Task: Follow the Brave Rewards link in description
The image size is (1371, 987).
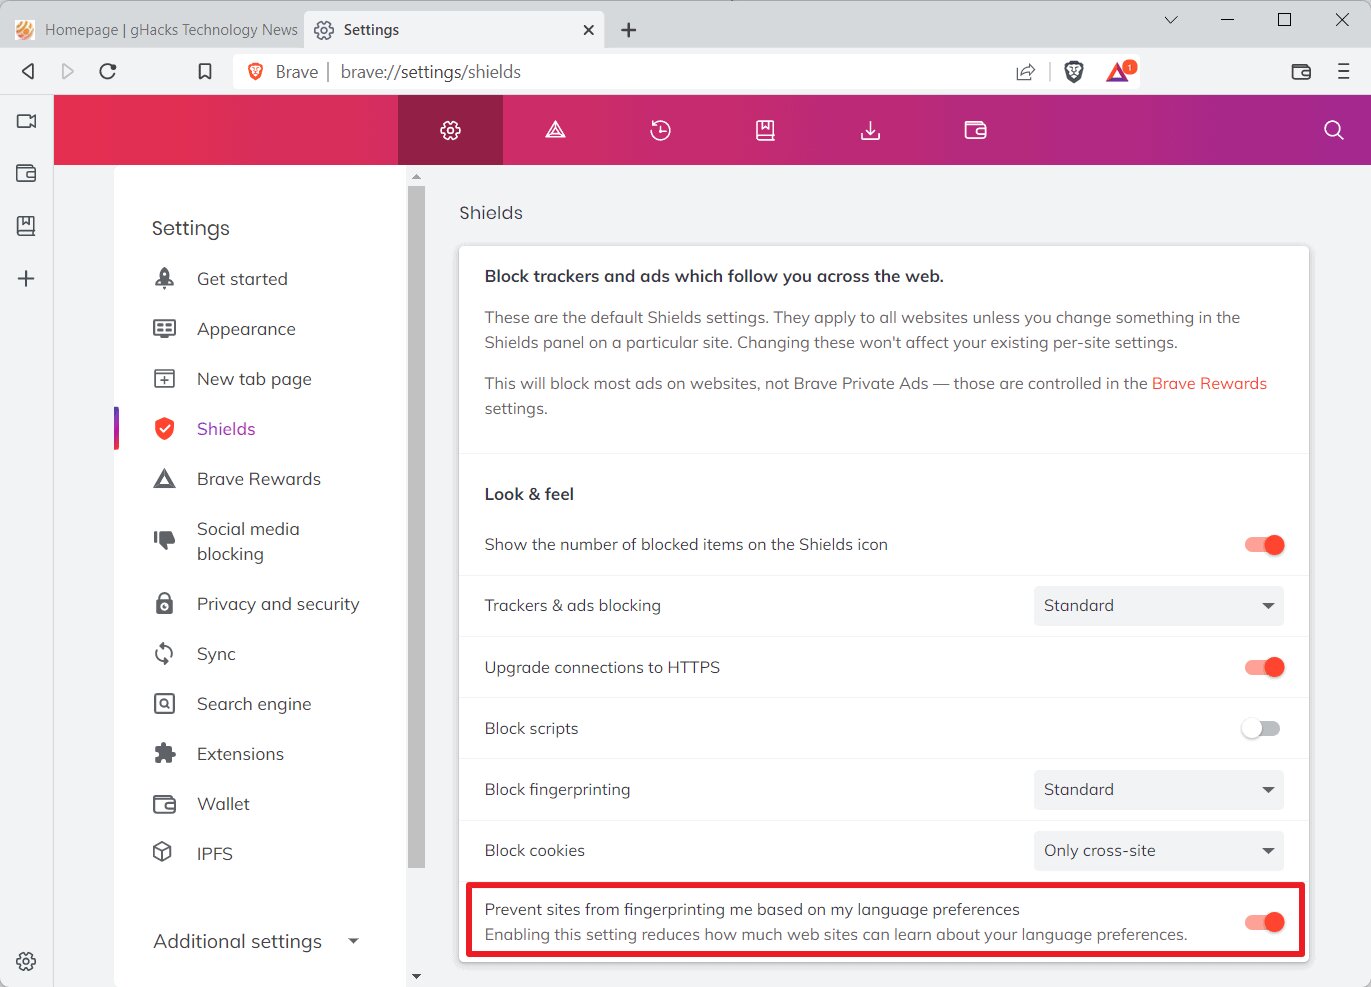Action: 1209,383
